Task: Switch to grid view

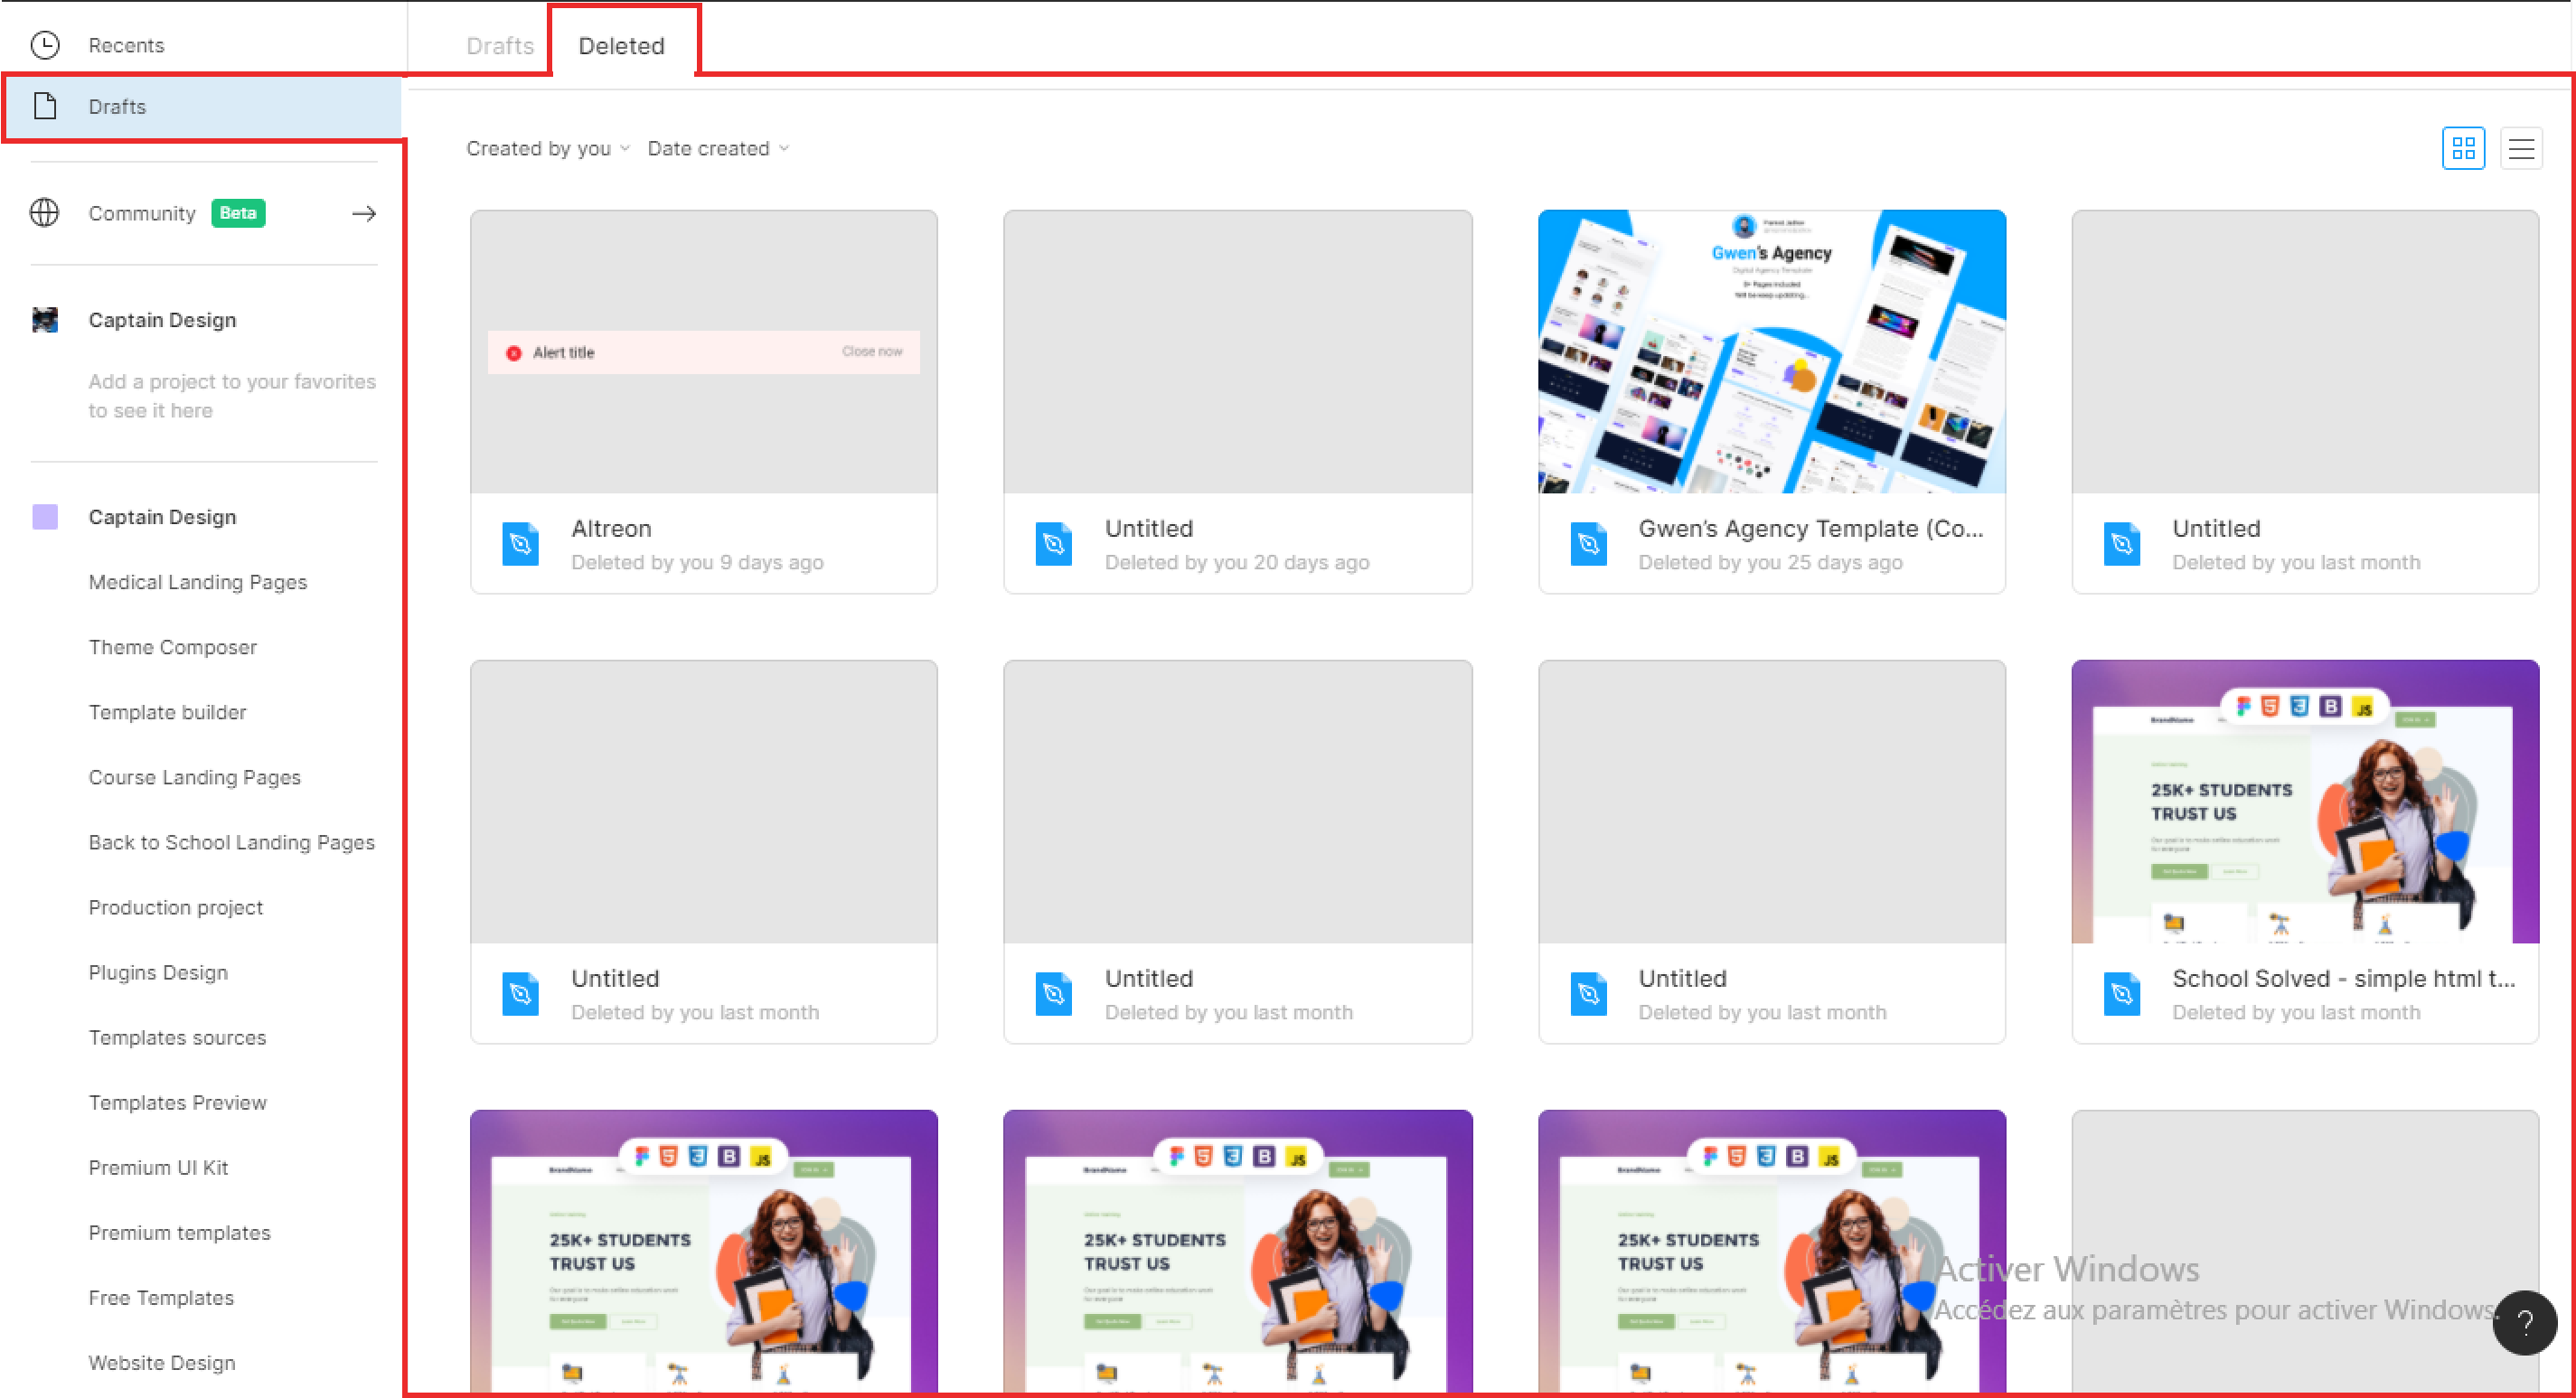Action: (x=2463, y=149)
